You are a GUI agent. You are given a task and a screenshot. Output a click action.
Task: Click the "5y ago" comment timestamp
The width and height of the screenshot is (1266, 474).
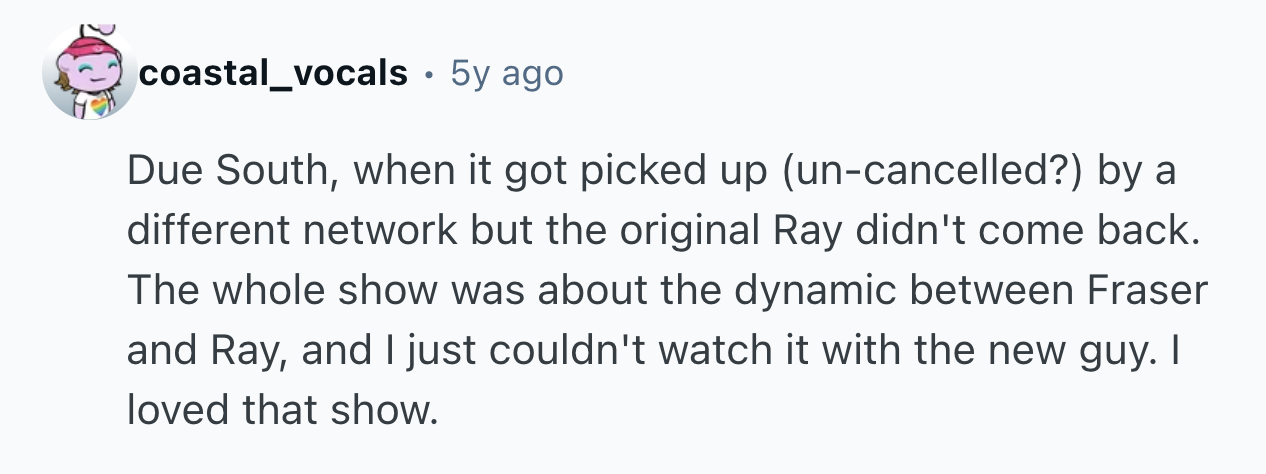point(507,73)
